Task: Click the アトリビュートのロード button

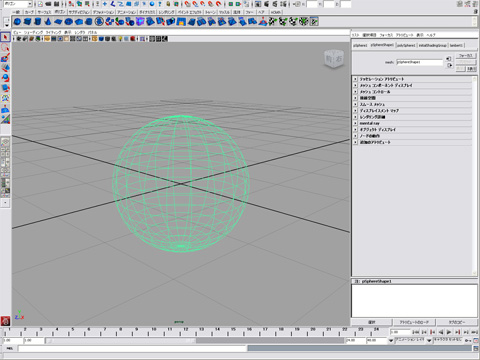Action: [x=414, y=322]
